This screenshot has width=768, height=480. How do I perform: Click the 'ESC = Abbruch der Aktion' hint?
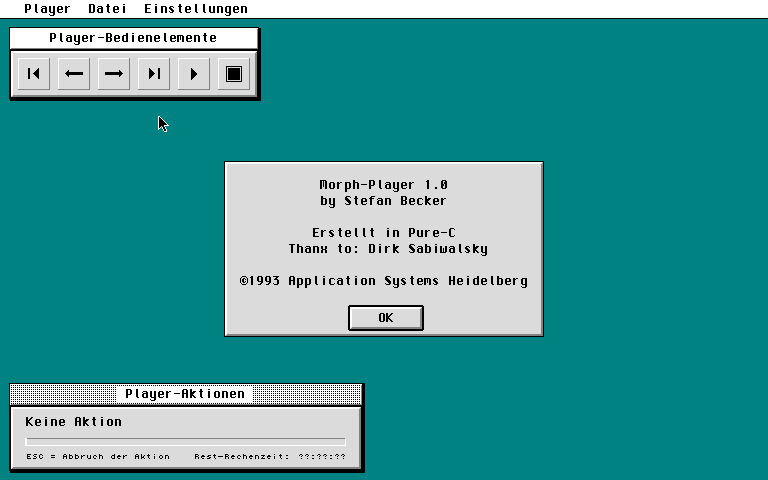pos(98,457)
